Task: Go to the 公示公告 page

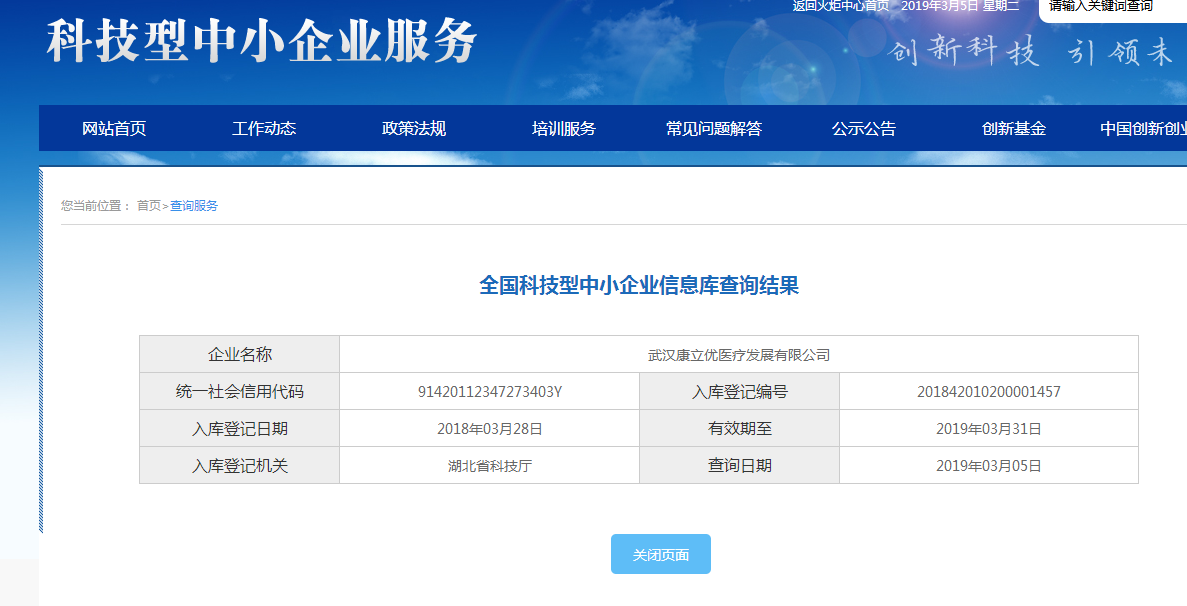Action: (864, 129)
